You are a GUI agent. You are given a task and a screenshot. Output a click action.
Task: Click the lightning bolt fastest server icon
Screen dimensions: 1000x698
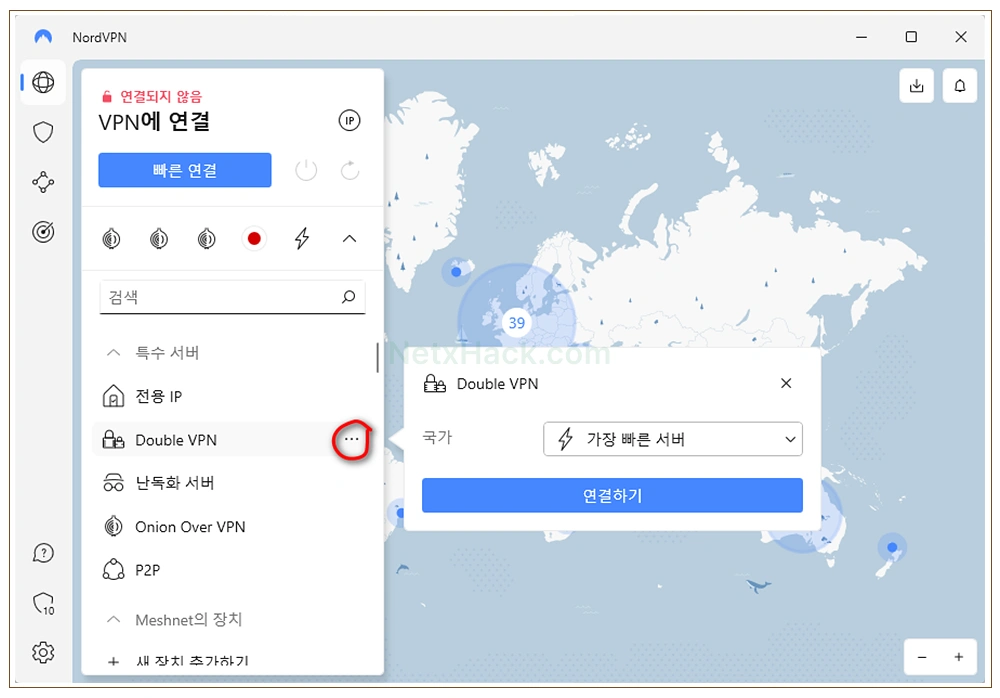[x=302, y=239]
